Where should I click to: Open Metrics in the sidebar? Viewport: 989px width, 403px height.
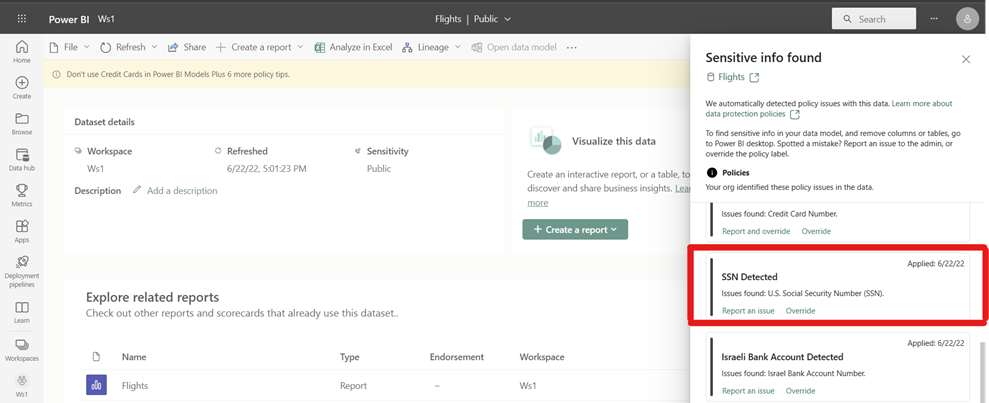click(x=21, y=196)
